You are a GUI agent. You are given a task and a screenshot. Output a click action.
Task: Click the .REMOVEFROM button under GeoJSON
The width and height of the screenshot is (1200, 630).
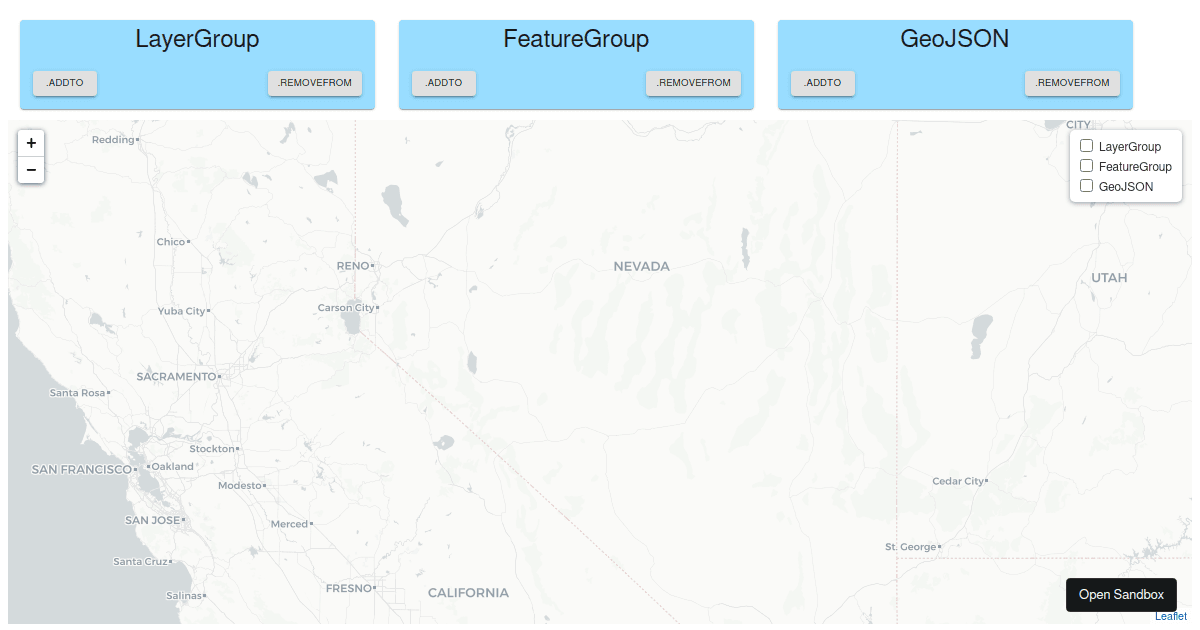[1072, 83]
